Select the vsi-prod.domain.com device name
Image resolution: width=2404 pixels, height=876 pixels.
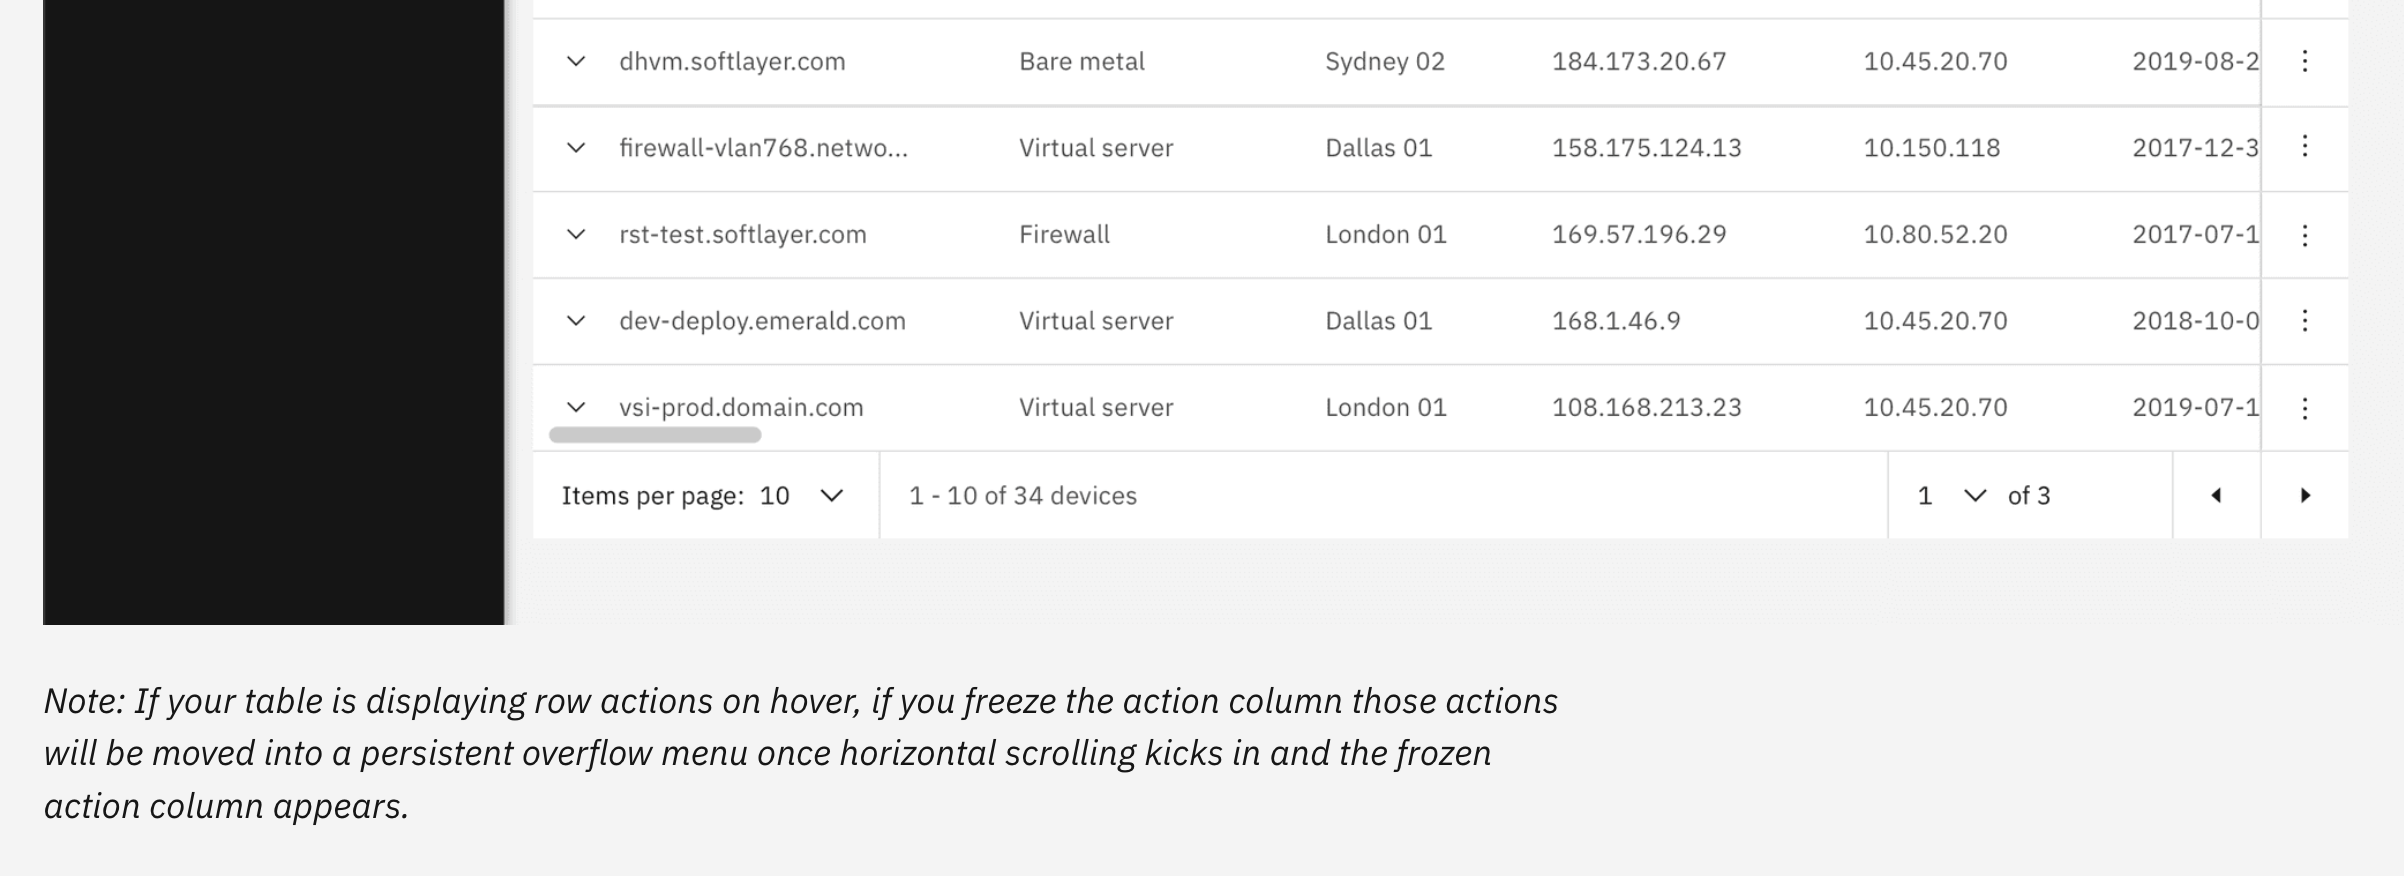pyautogui.click(x=740, y=407)
